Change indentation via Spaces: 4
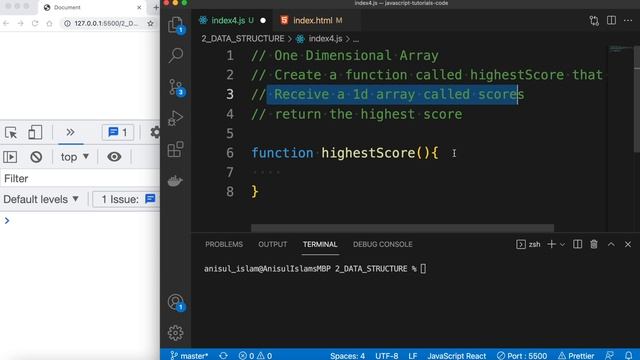The width and height of the screenshot is (640, 360). click(x=347, y=356)
